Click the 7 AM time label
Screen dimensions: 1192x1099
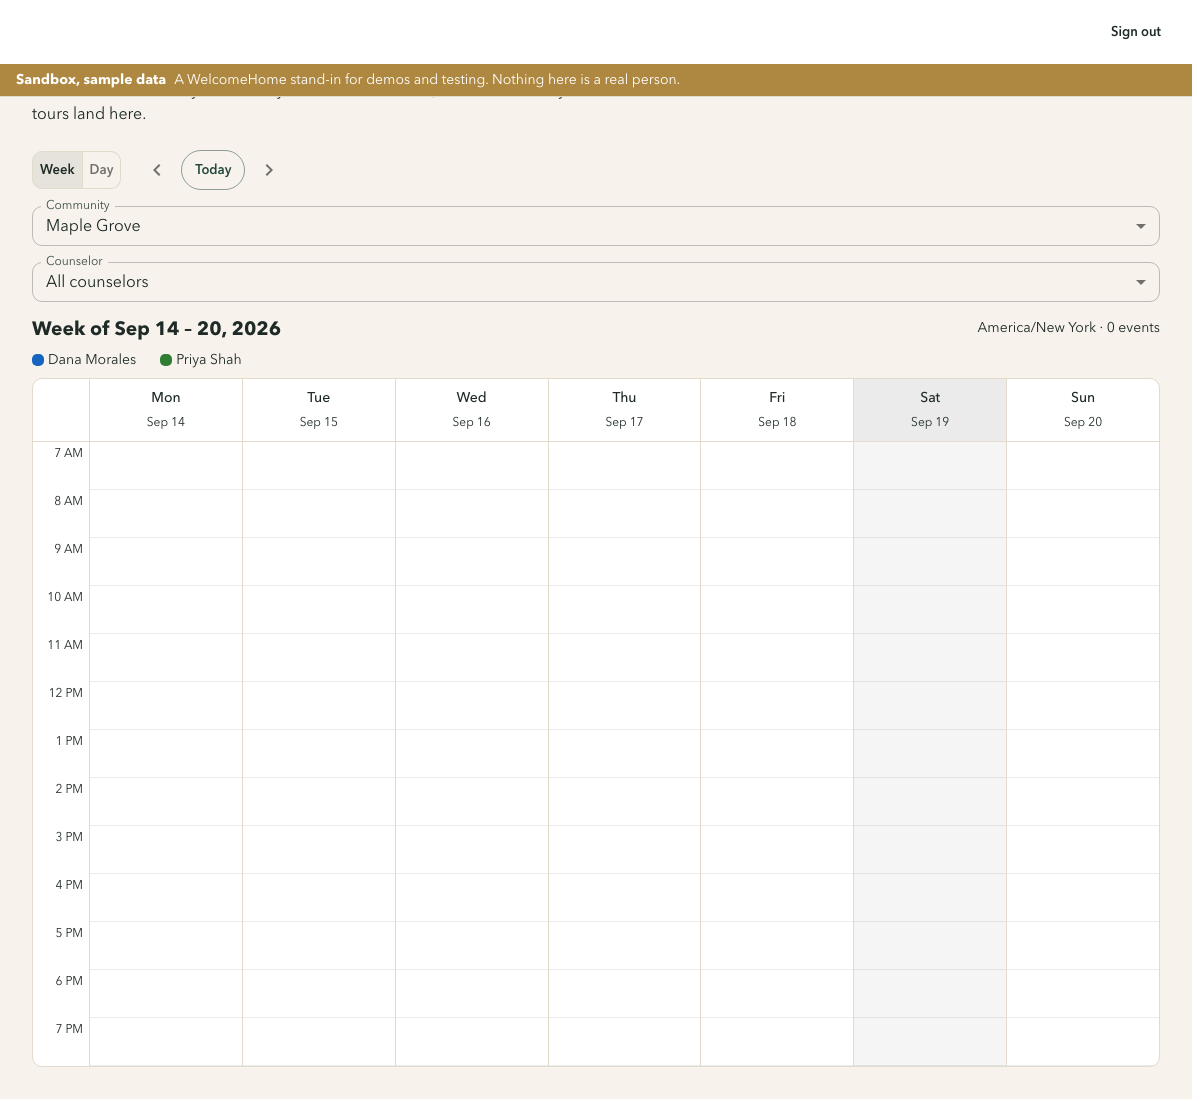point(68,453)
